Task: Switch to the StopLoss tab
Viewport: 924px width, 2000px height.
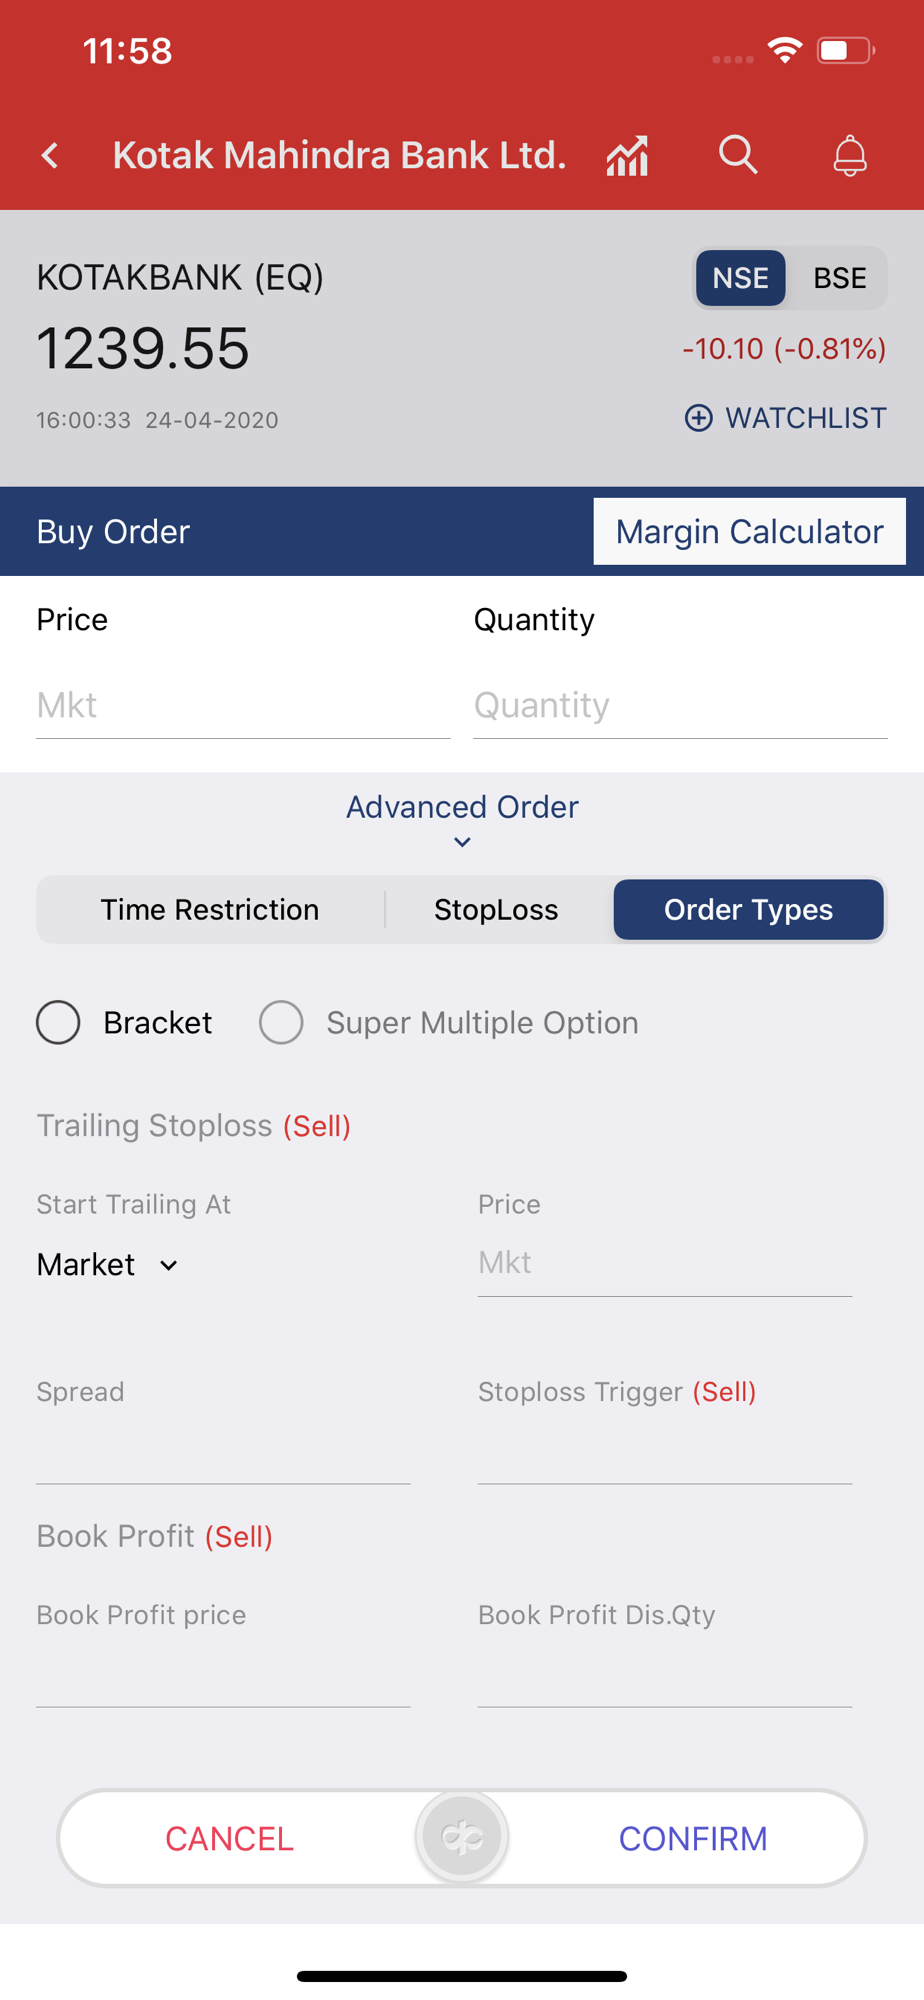Action: 496,910
